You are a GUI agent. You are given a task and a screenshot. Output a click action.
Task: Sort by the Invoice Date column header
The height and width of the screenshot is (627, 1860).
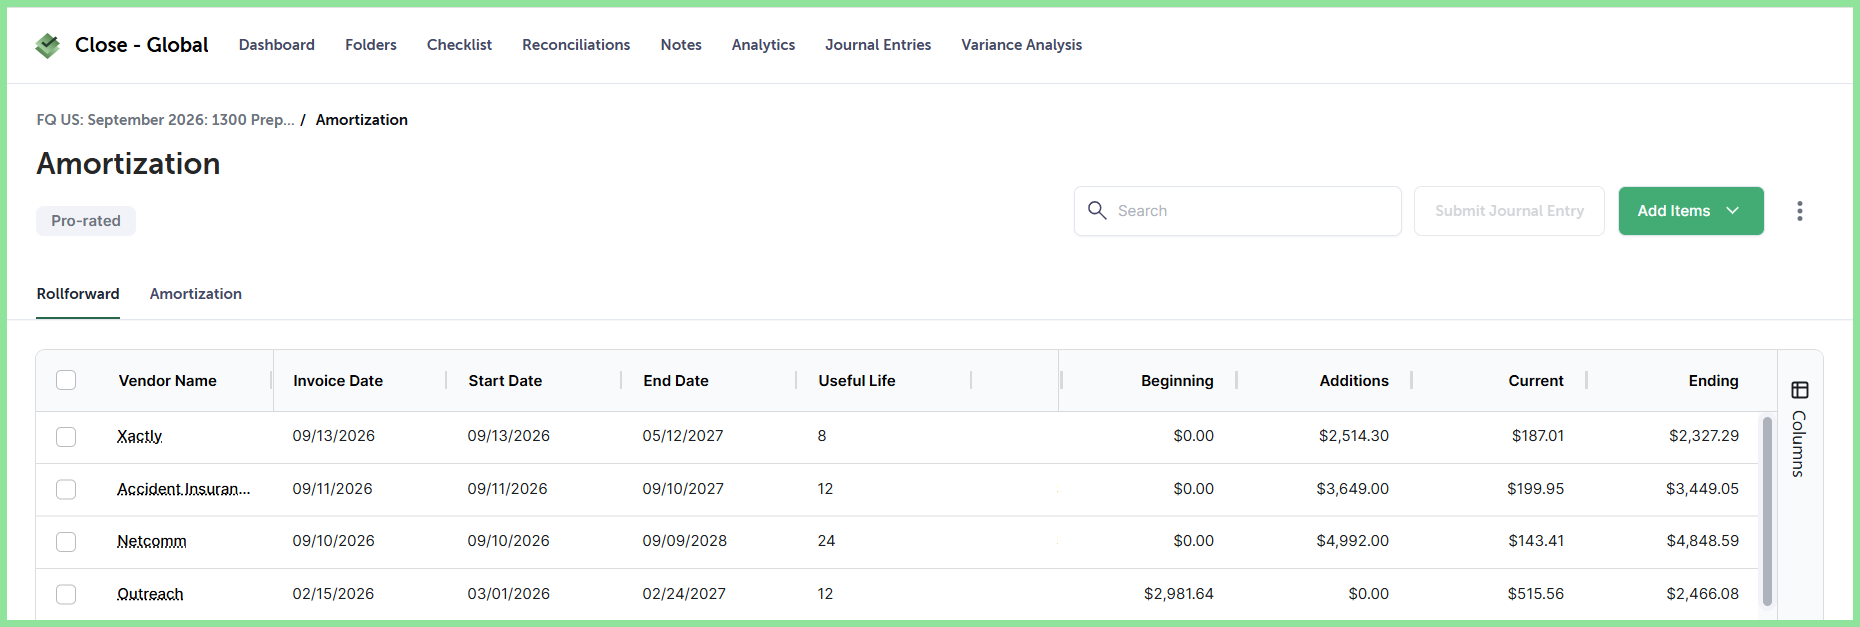pyautogui.click(x=338, y=381)
